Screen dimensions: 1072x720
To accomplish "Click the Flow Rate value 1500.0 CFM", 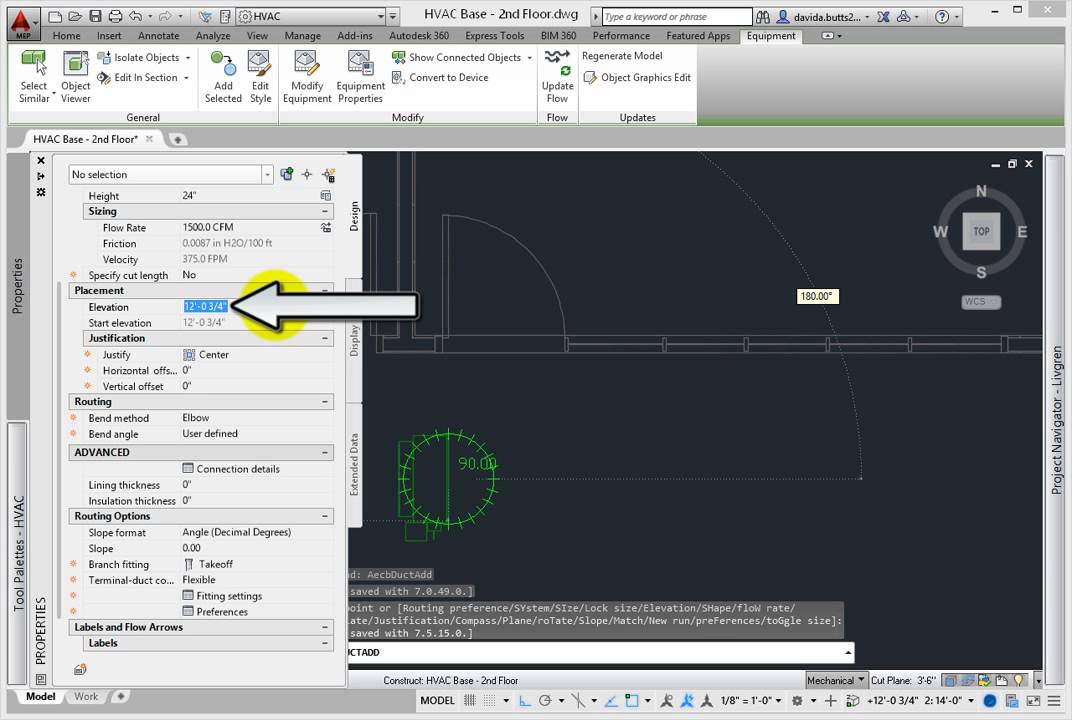I will (x=208, y=227).
